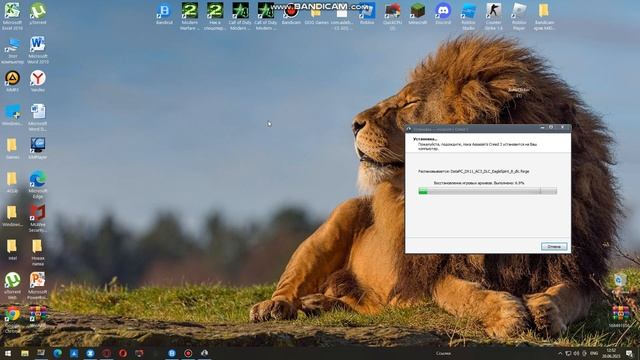
Task: Select the KMPlayer desktop shortcut
Action: (x=38, y=148)
